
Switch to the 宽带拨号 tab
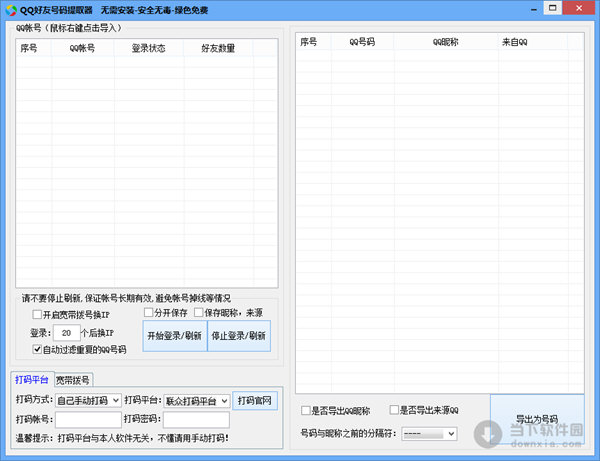tap(73, 380)
